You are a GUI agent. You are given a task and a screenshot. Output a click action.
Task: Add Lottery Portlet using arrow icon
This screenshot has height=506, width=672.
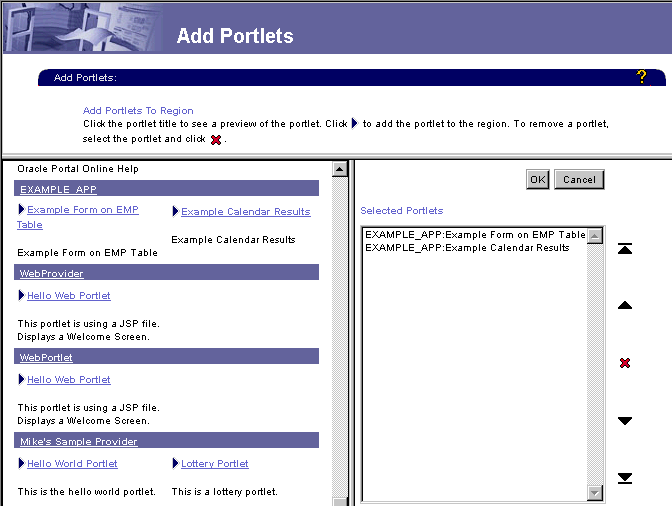pos(175,463)
